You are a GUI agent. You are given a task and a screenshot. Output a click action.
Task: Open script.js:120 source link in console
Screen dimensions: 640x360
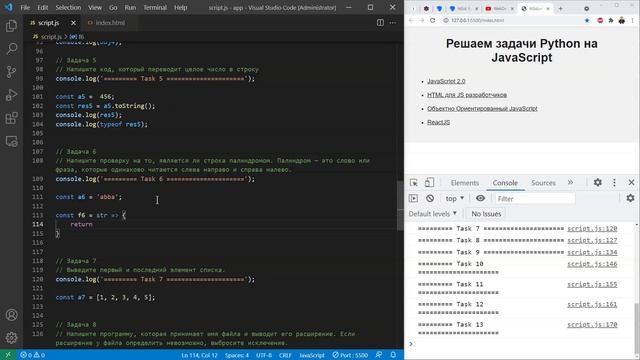592,229
